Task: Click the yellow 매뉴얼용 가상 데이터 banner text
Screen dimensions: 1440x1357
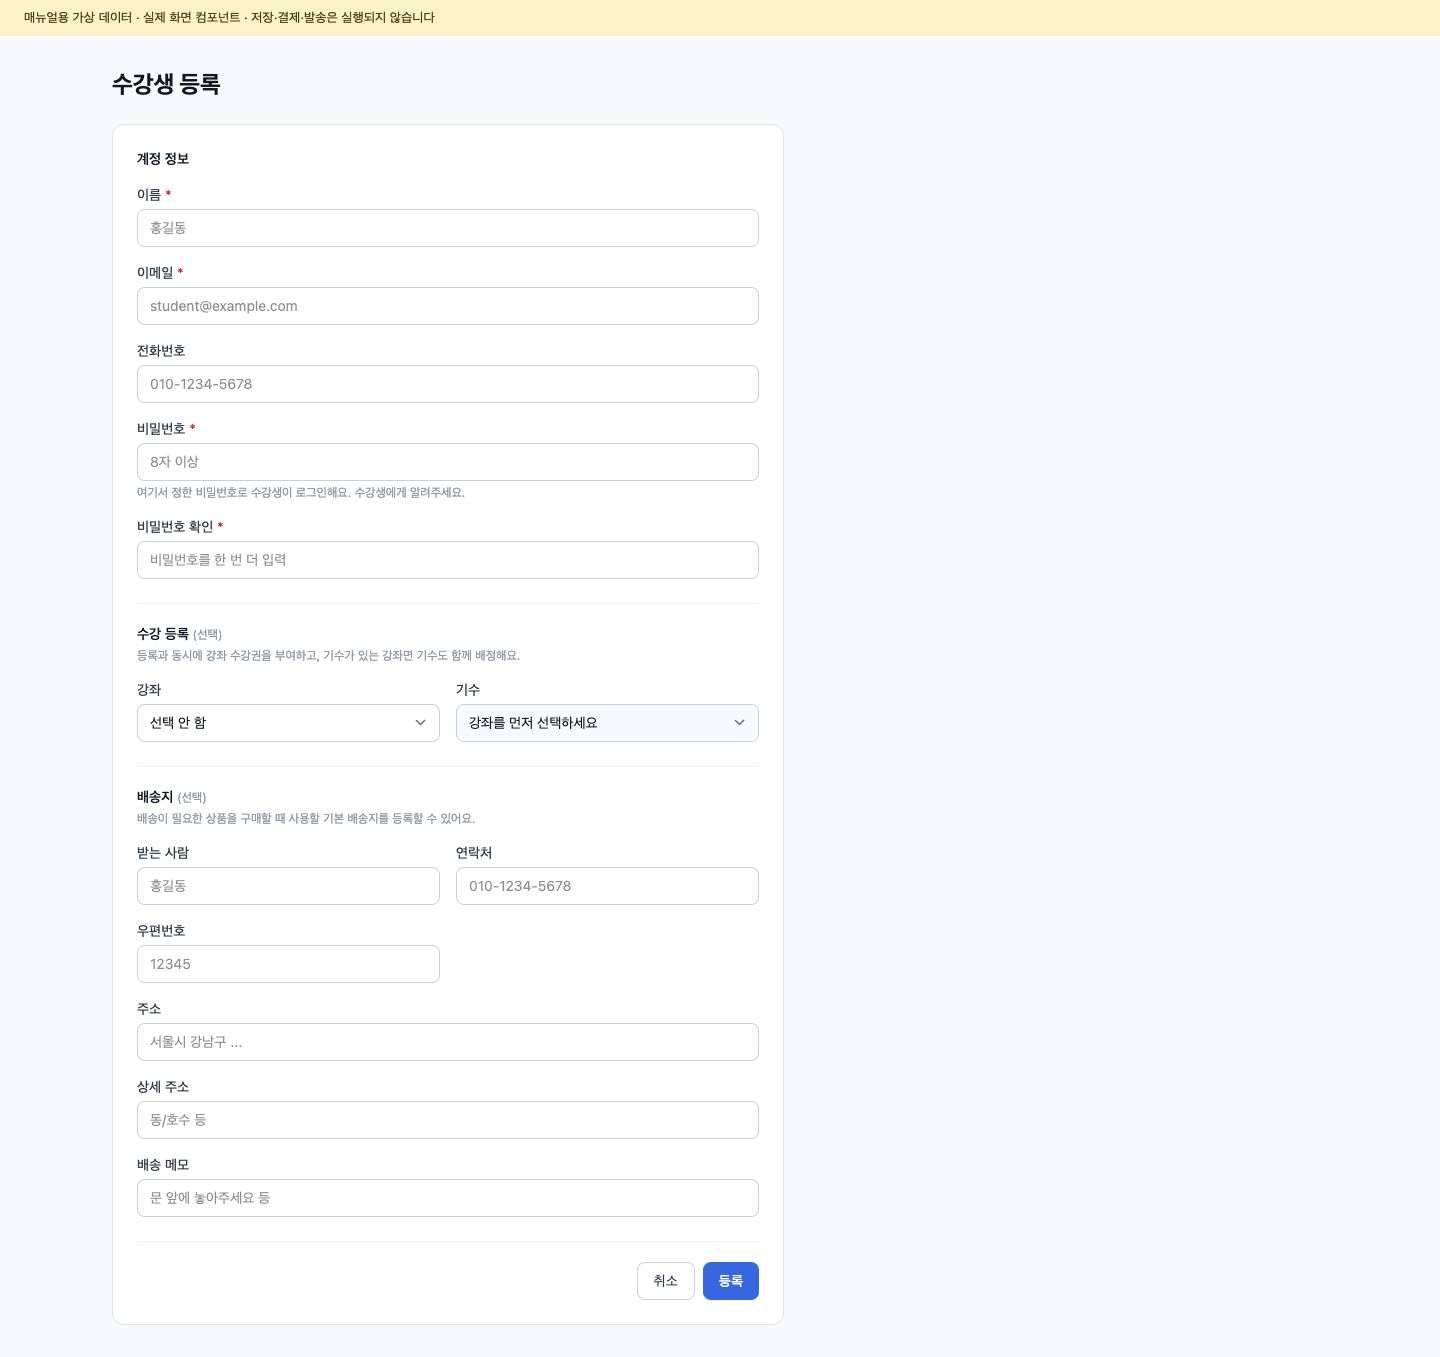Action: tap(229, 18)
